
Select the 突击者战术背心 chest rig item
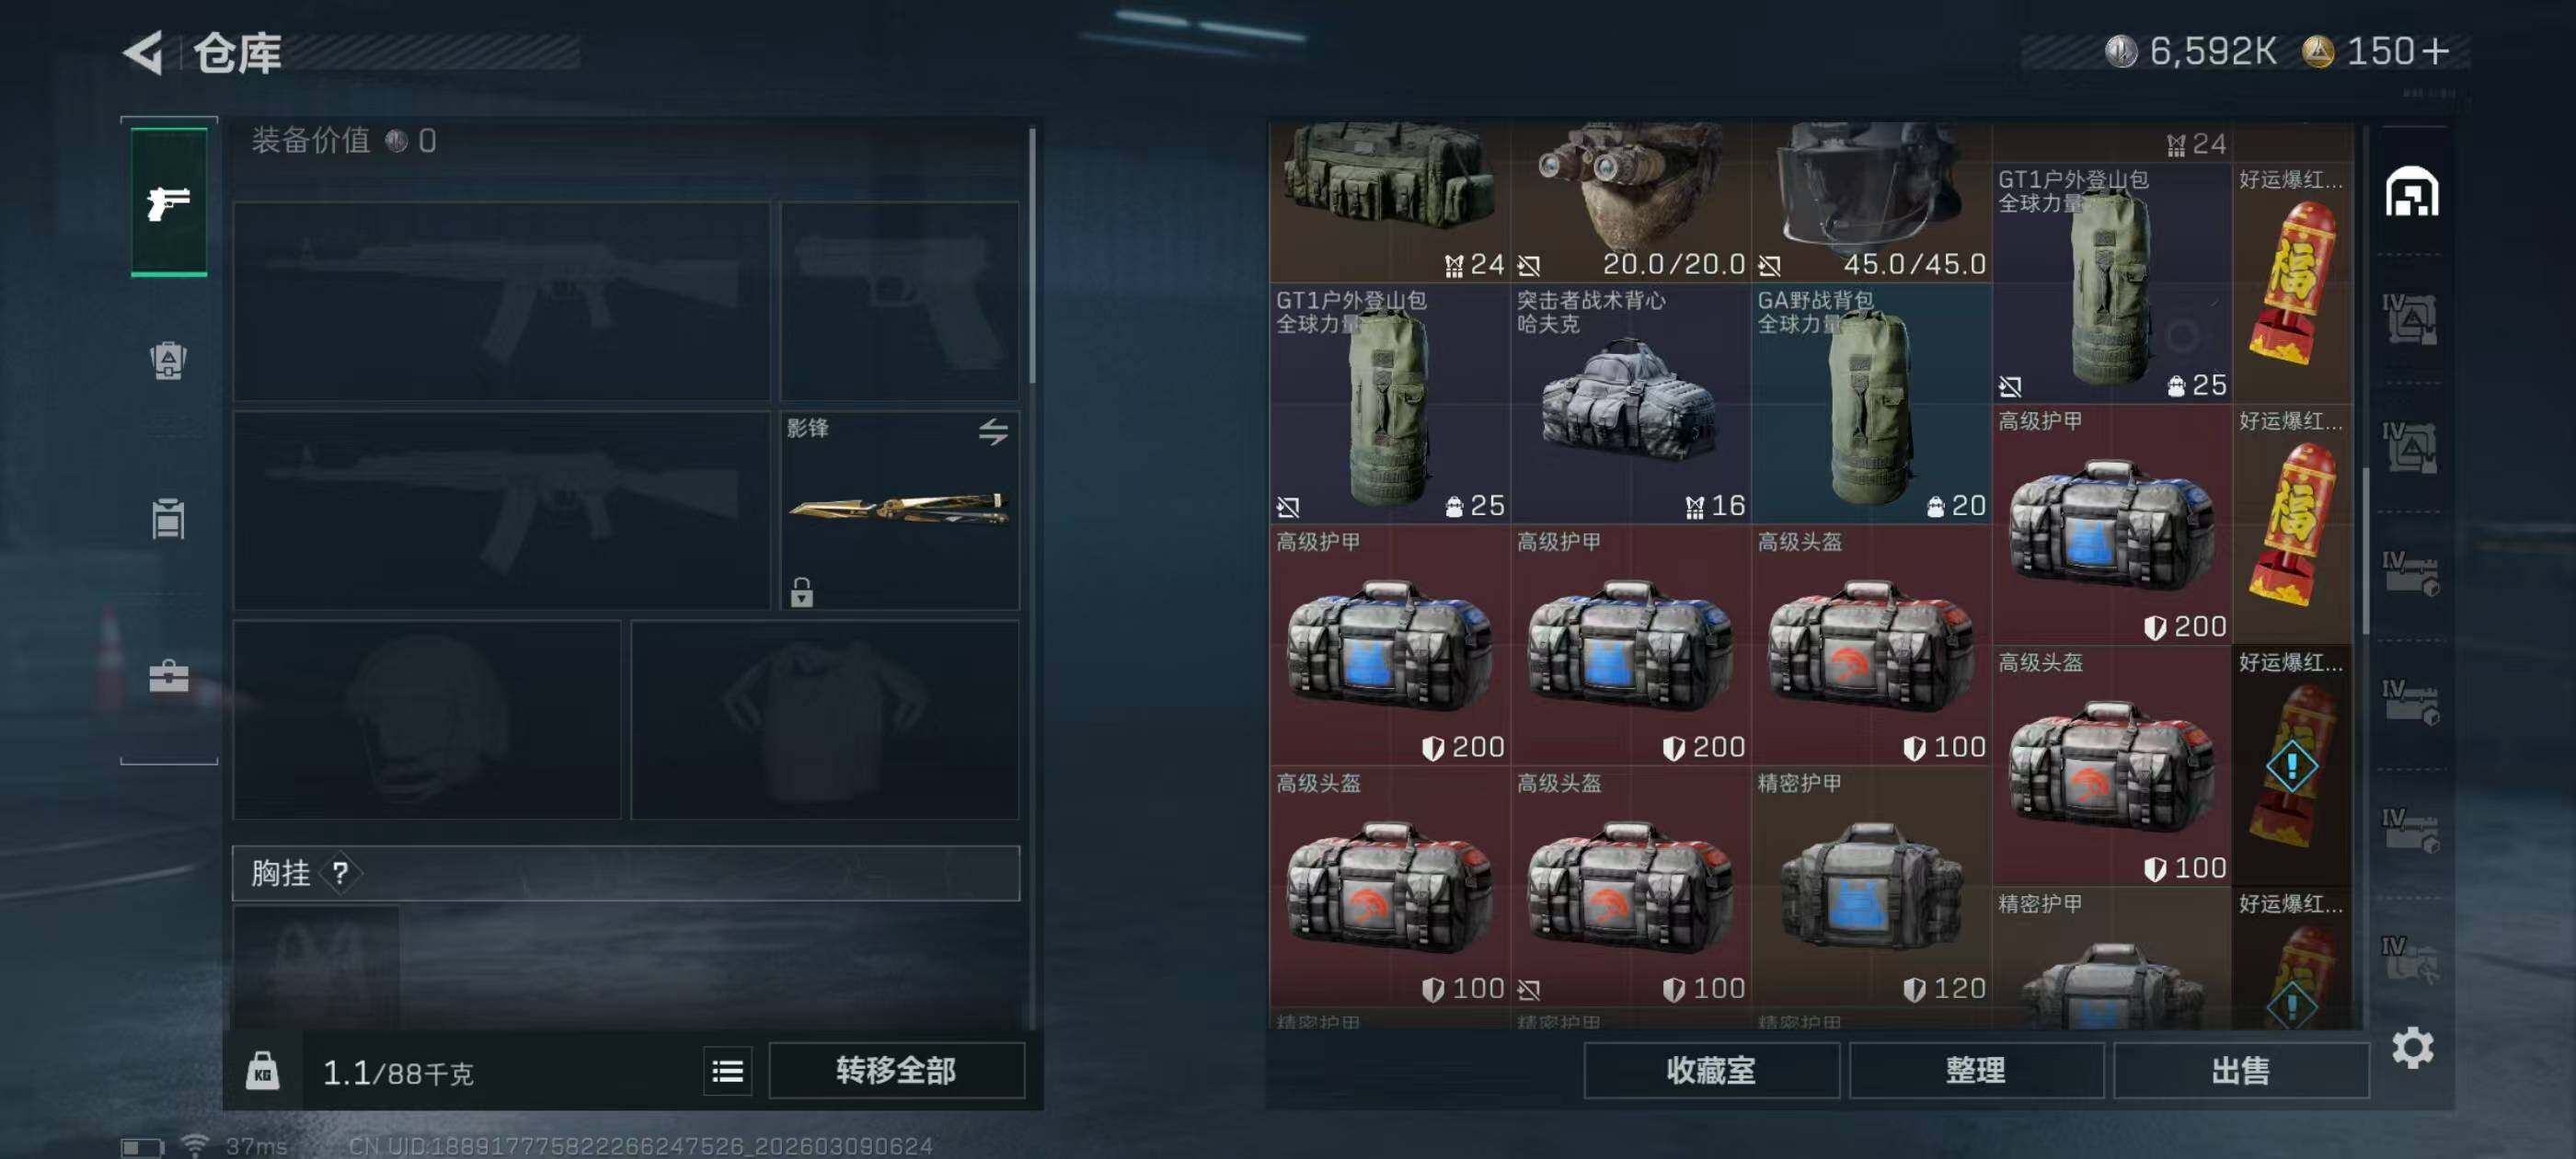tap(1630, 403)
